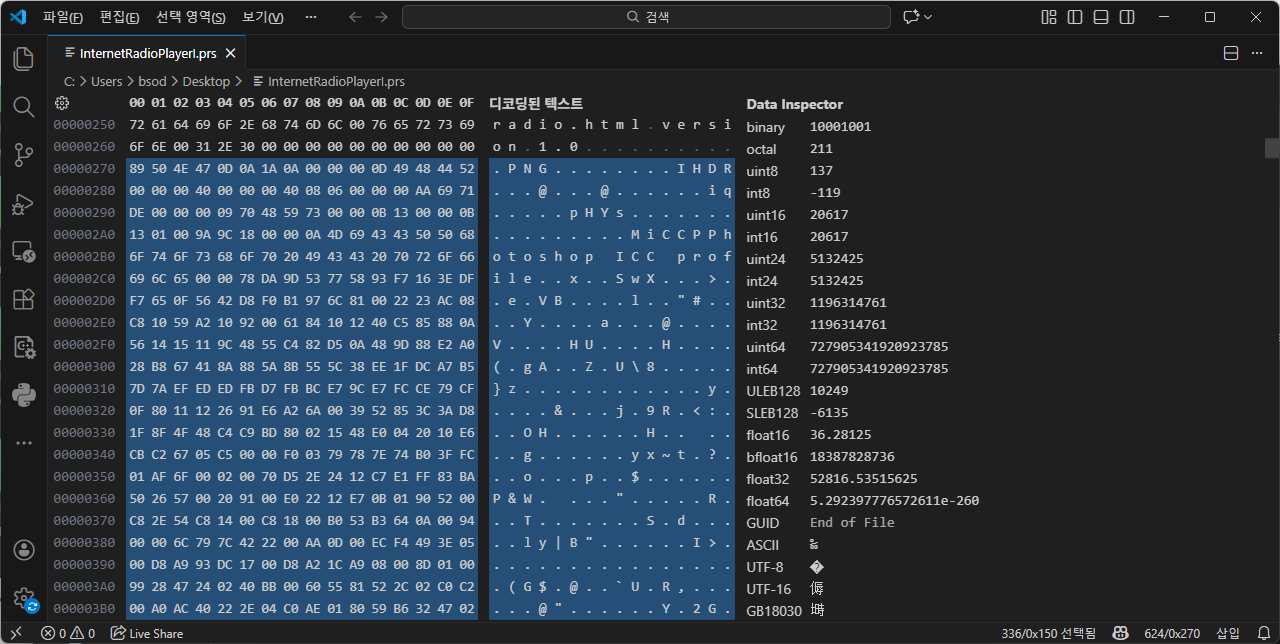
Task: Open the Remote Explorer view
Action: [23, 252]
